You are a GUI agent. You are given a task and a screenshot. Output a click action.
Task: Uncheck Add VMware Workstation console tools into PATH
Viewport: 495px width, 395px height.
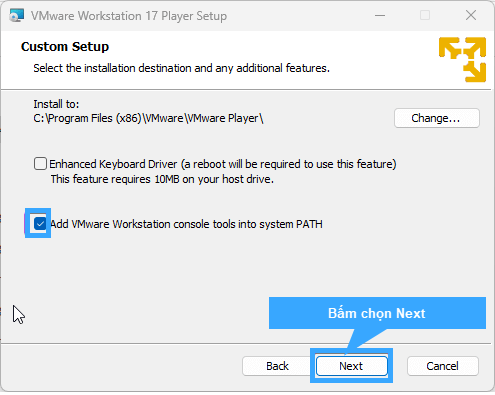click(x=40, y=224)
